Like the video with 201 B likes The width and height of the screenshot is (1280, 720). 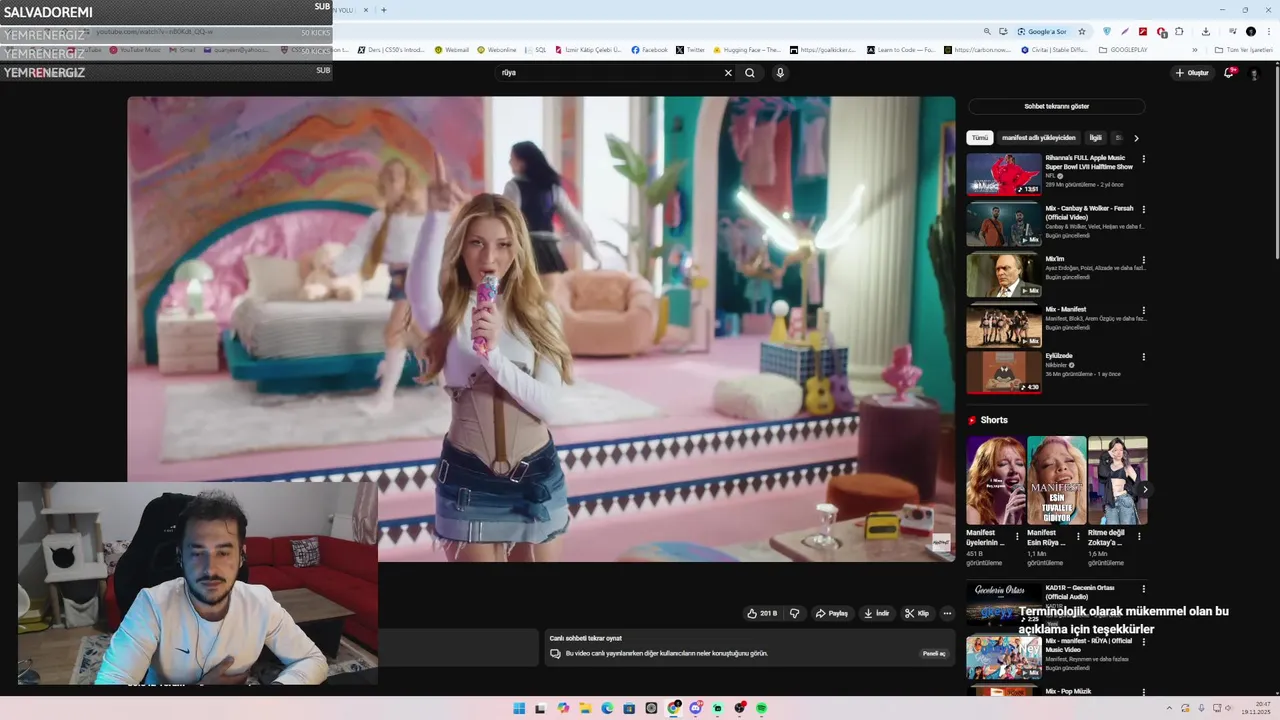762,613
